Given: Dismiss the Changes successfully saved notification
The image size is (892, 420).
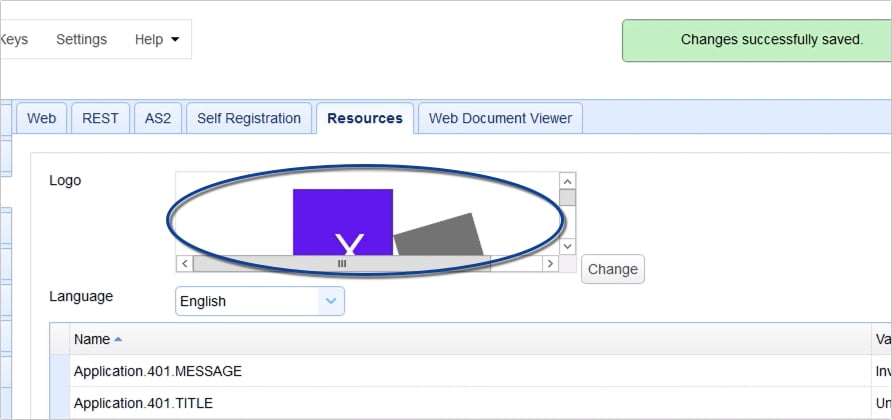Looking at the screenshot, I should click(x=757, y=40).
